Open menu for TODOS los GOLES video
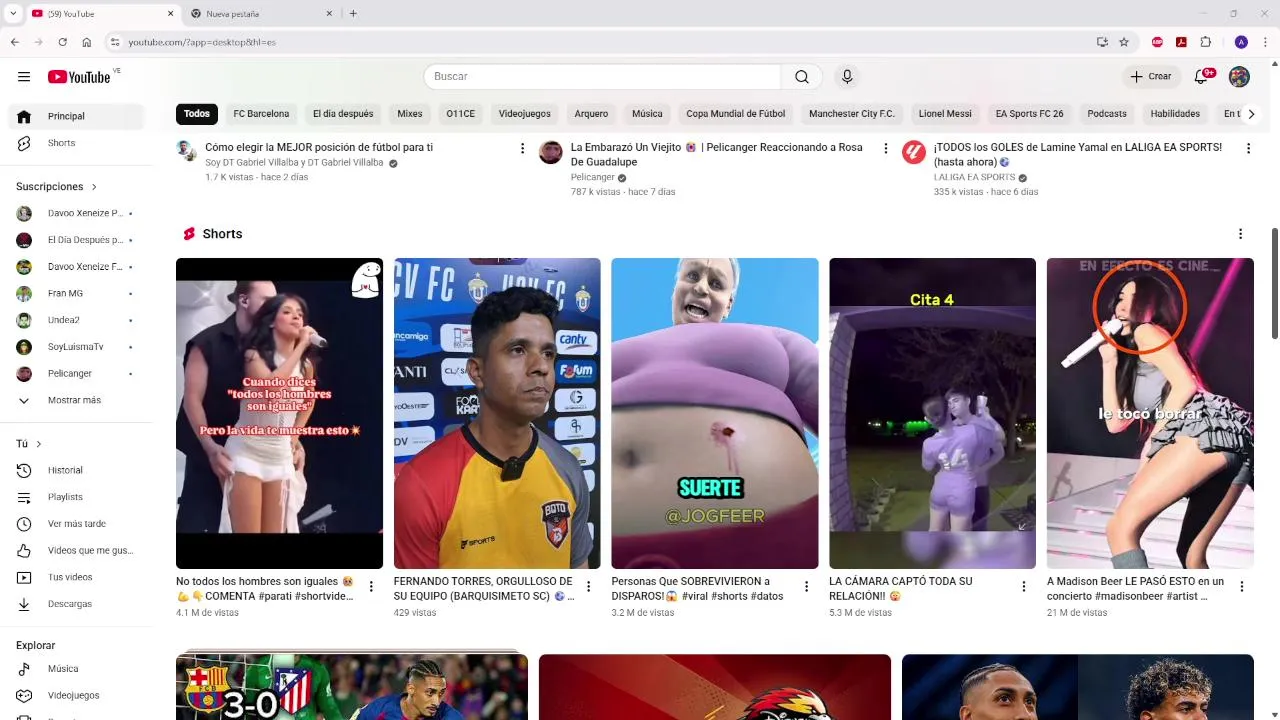 (1248, 148)
